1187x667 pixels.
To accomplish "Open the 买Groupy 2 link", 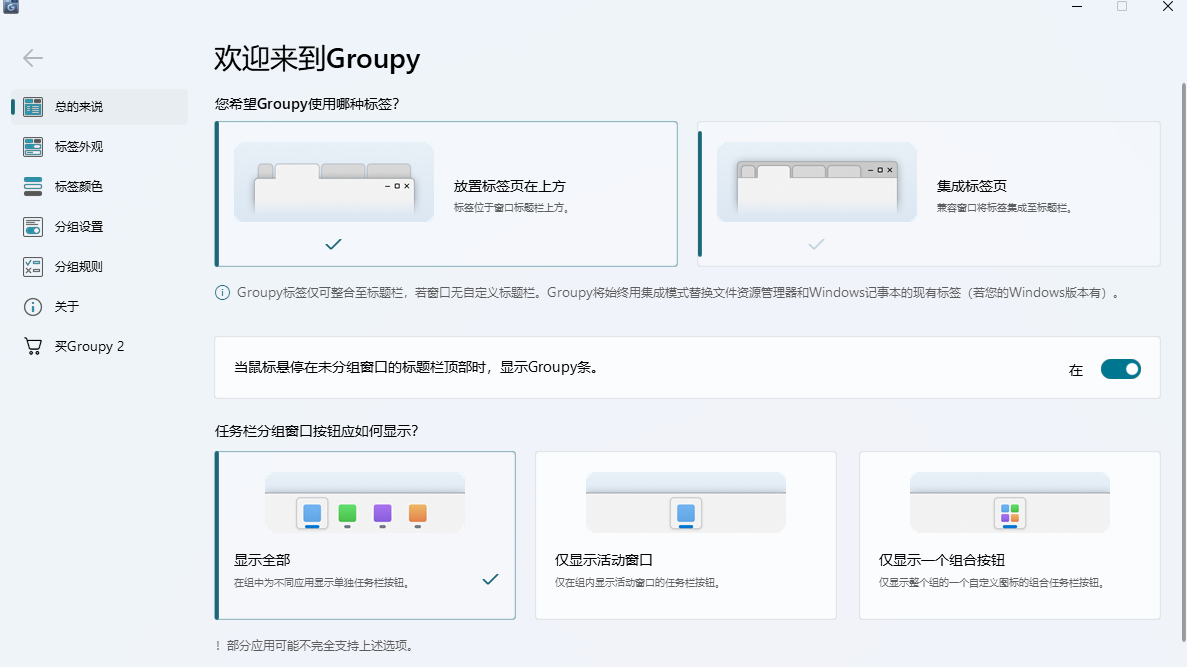I will (90, 347).
